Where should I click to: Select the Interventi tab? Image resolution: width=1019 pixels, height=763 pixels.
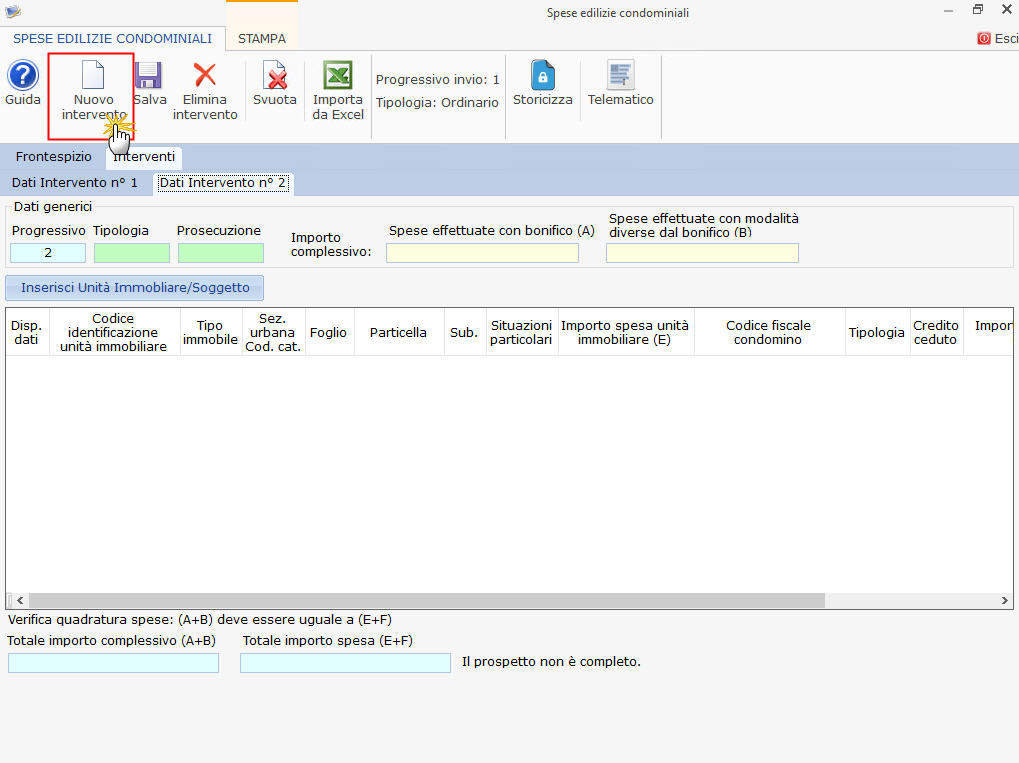click(144, 157)
